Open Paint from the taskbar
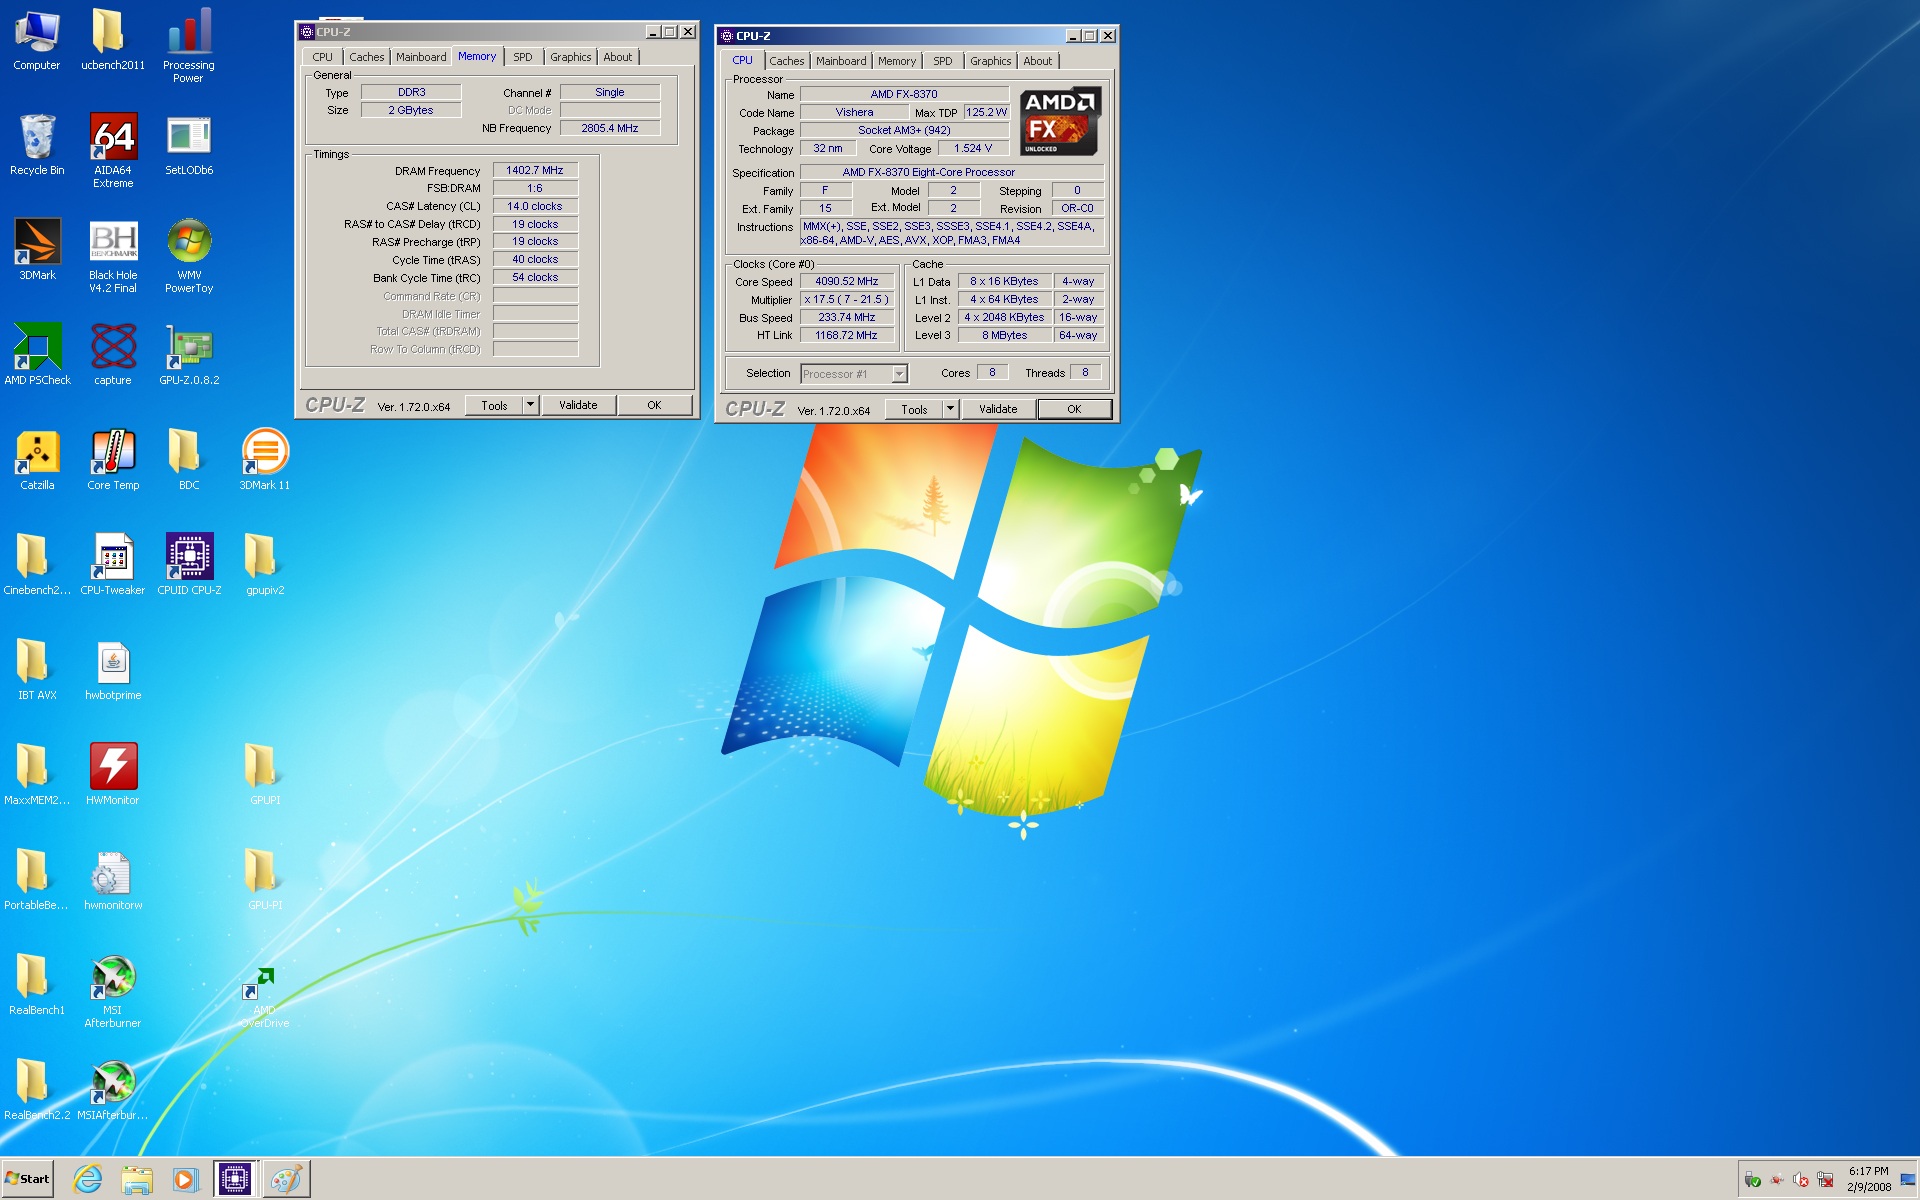Screen dimensions: 1920x1200 [x=286, y=1179]
